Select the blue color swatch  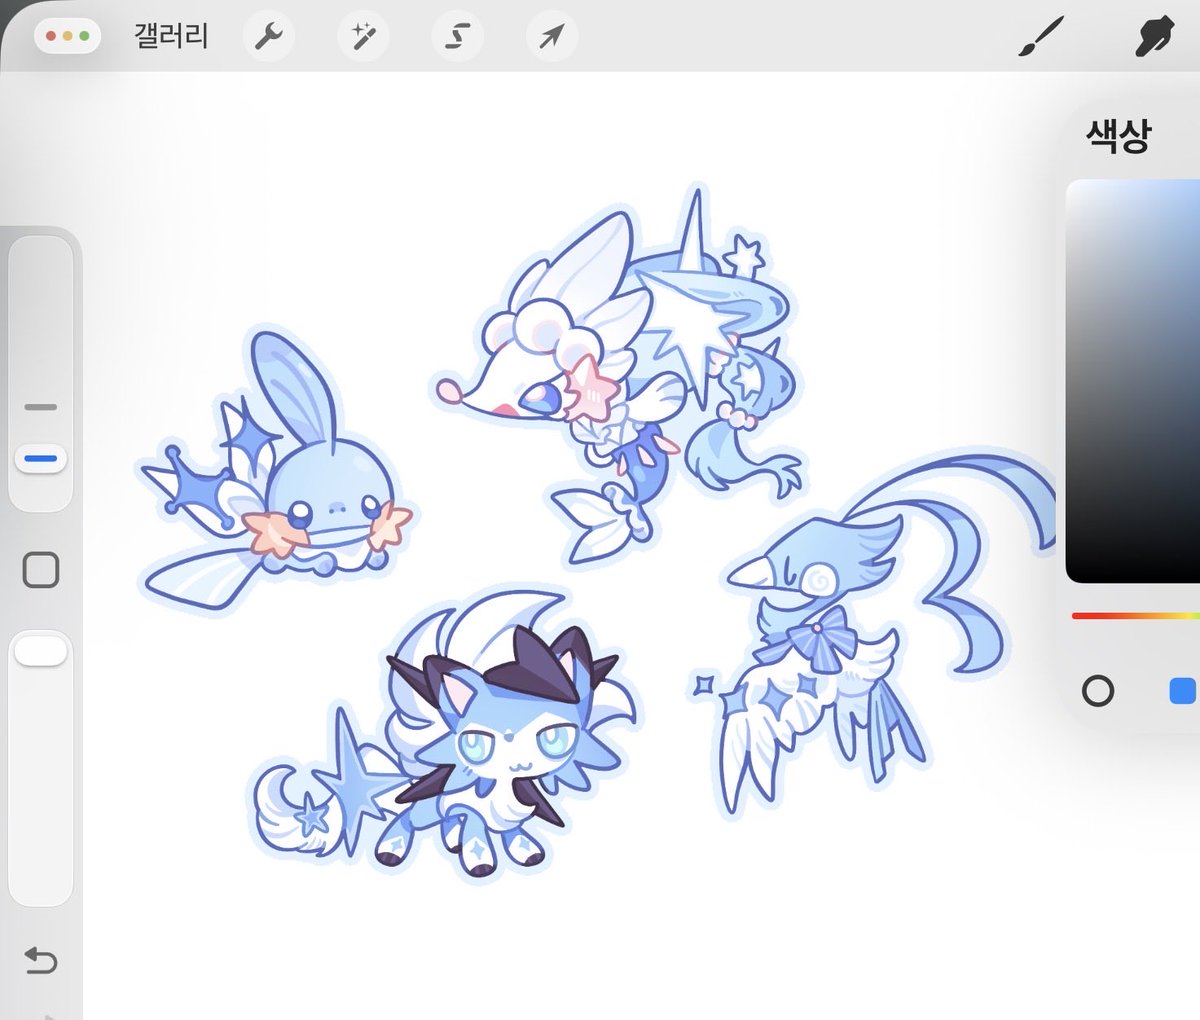tap(1183, 691)
